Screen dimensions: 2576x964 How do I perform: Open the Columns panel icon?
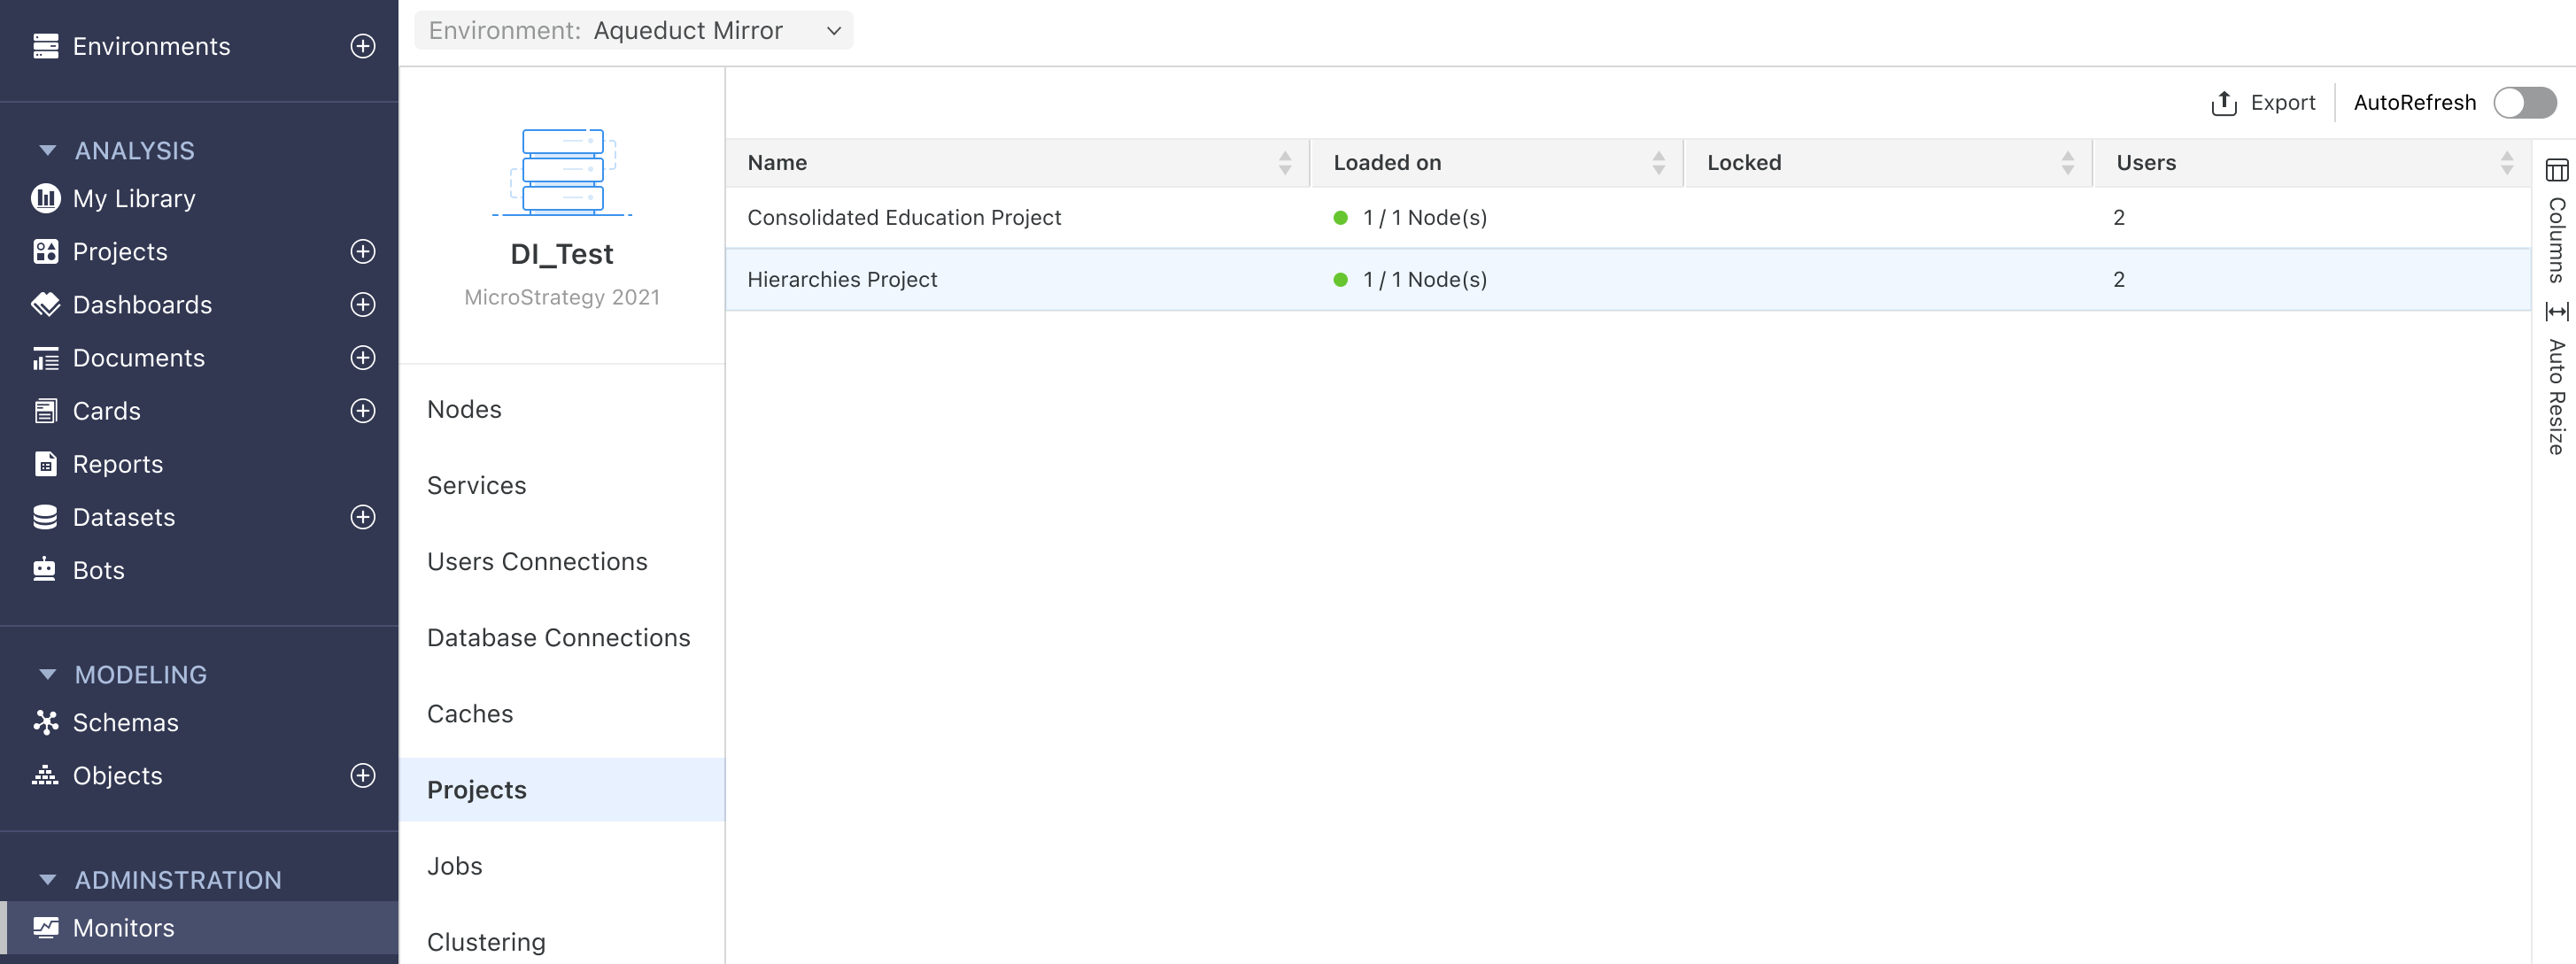coord(2556,170)
